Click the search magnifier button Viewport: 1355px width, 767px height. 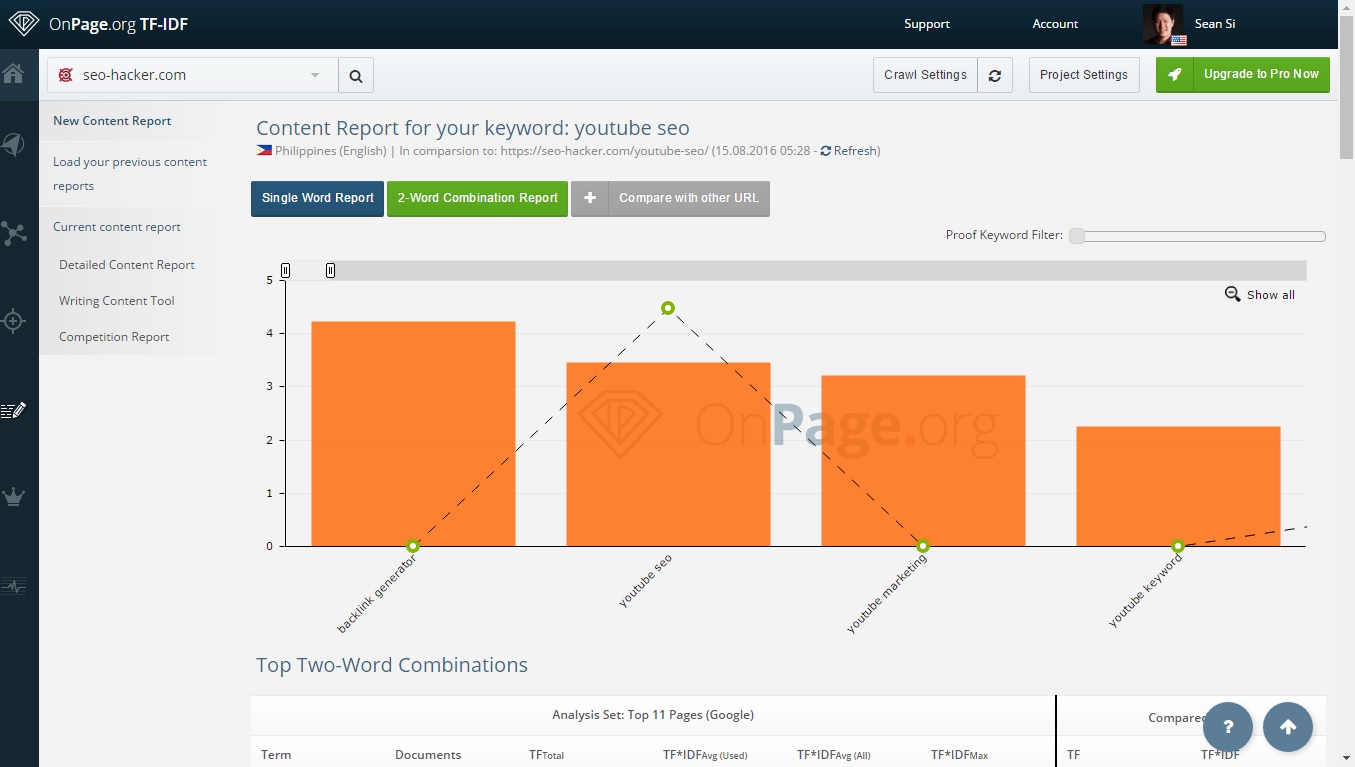[x=356, y=75]
